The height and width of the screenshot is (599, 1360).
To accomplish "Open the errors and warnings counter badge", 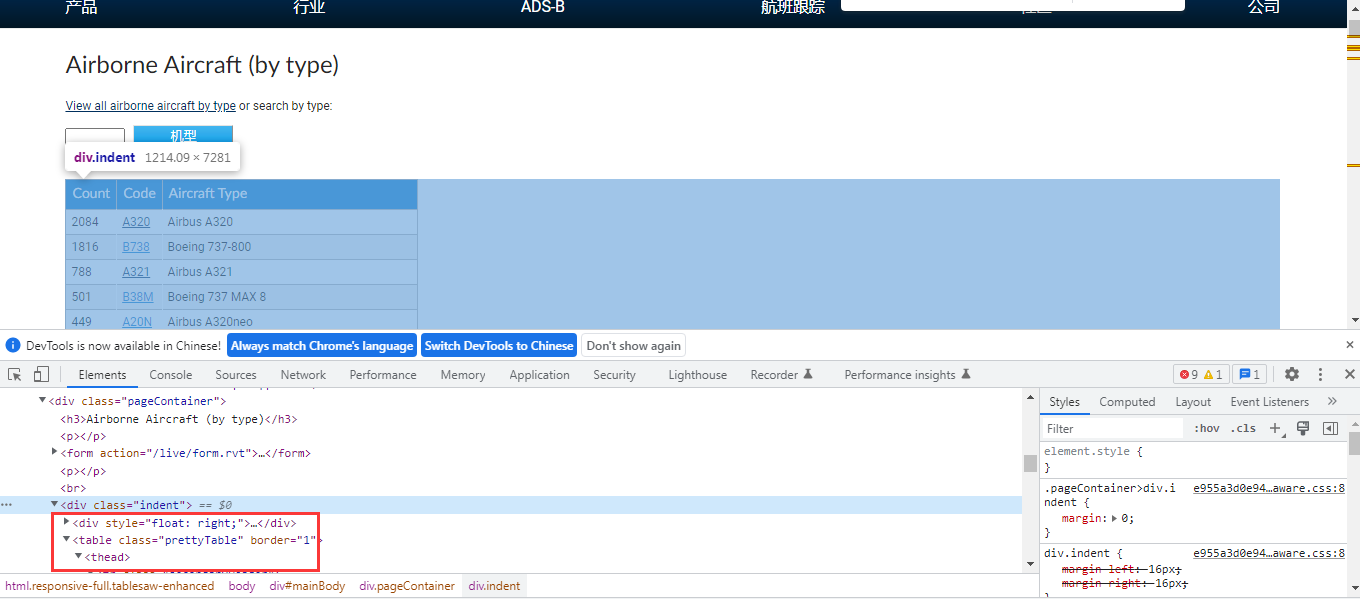I will 1201,374.
